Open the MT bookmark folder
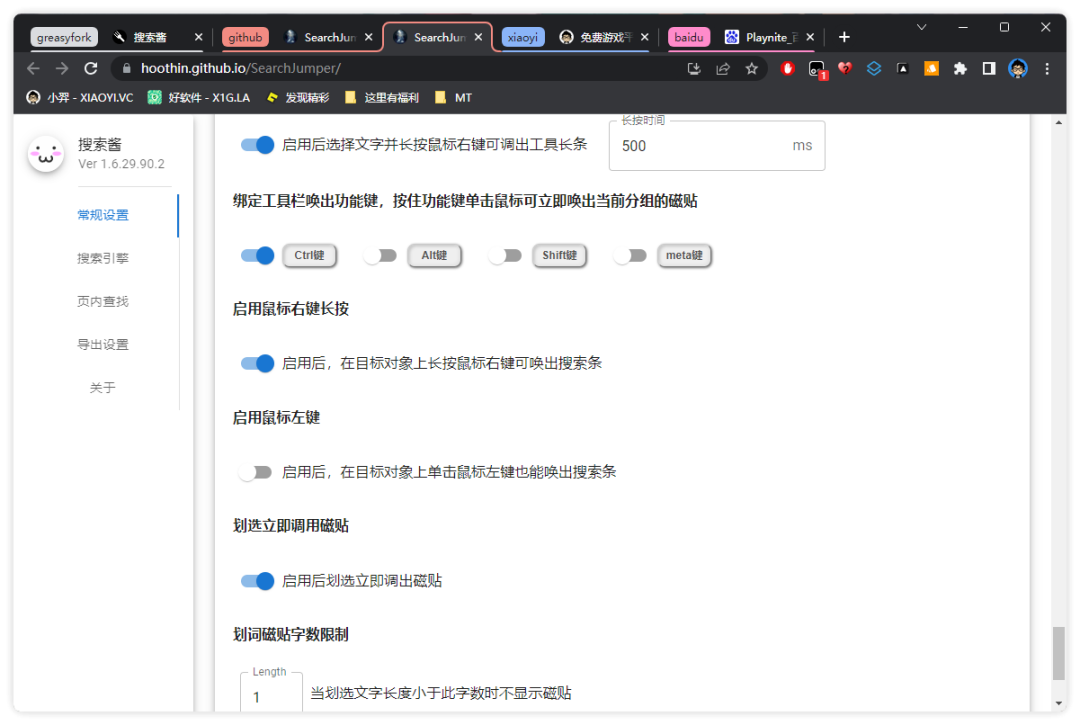The width and height of the screenshot is (1080, 725). pos(453,98)
